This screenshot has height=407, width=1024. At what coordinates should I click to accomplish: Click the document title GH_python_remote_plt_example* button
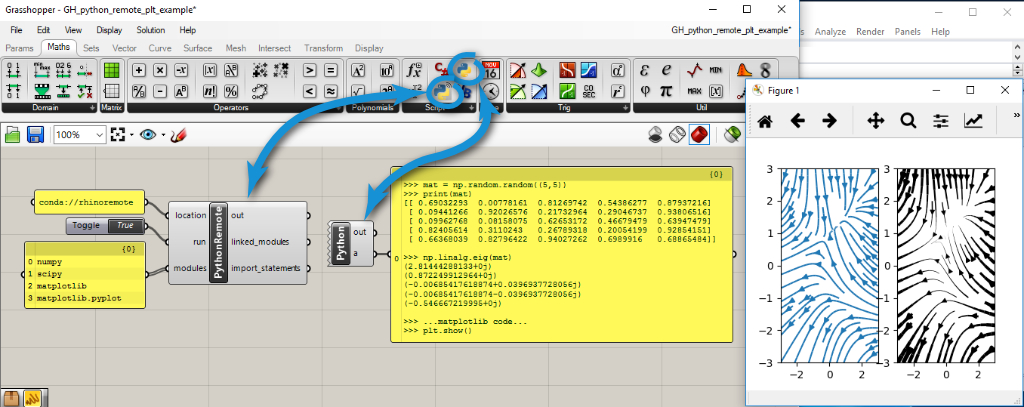731,30
